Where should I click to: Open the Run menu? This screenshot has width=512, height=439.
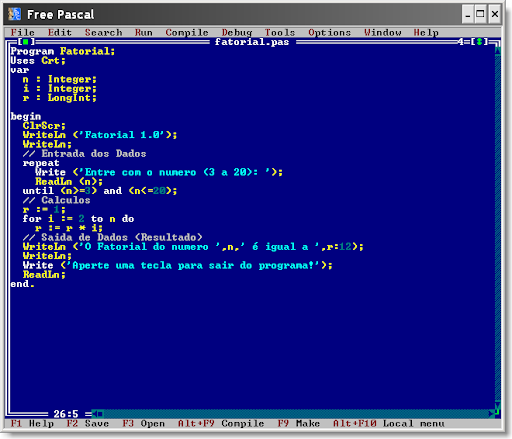144,32
